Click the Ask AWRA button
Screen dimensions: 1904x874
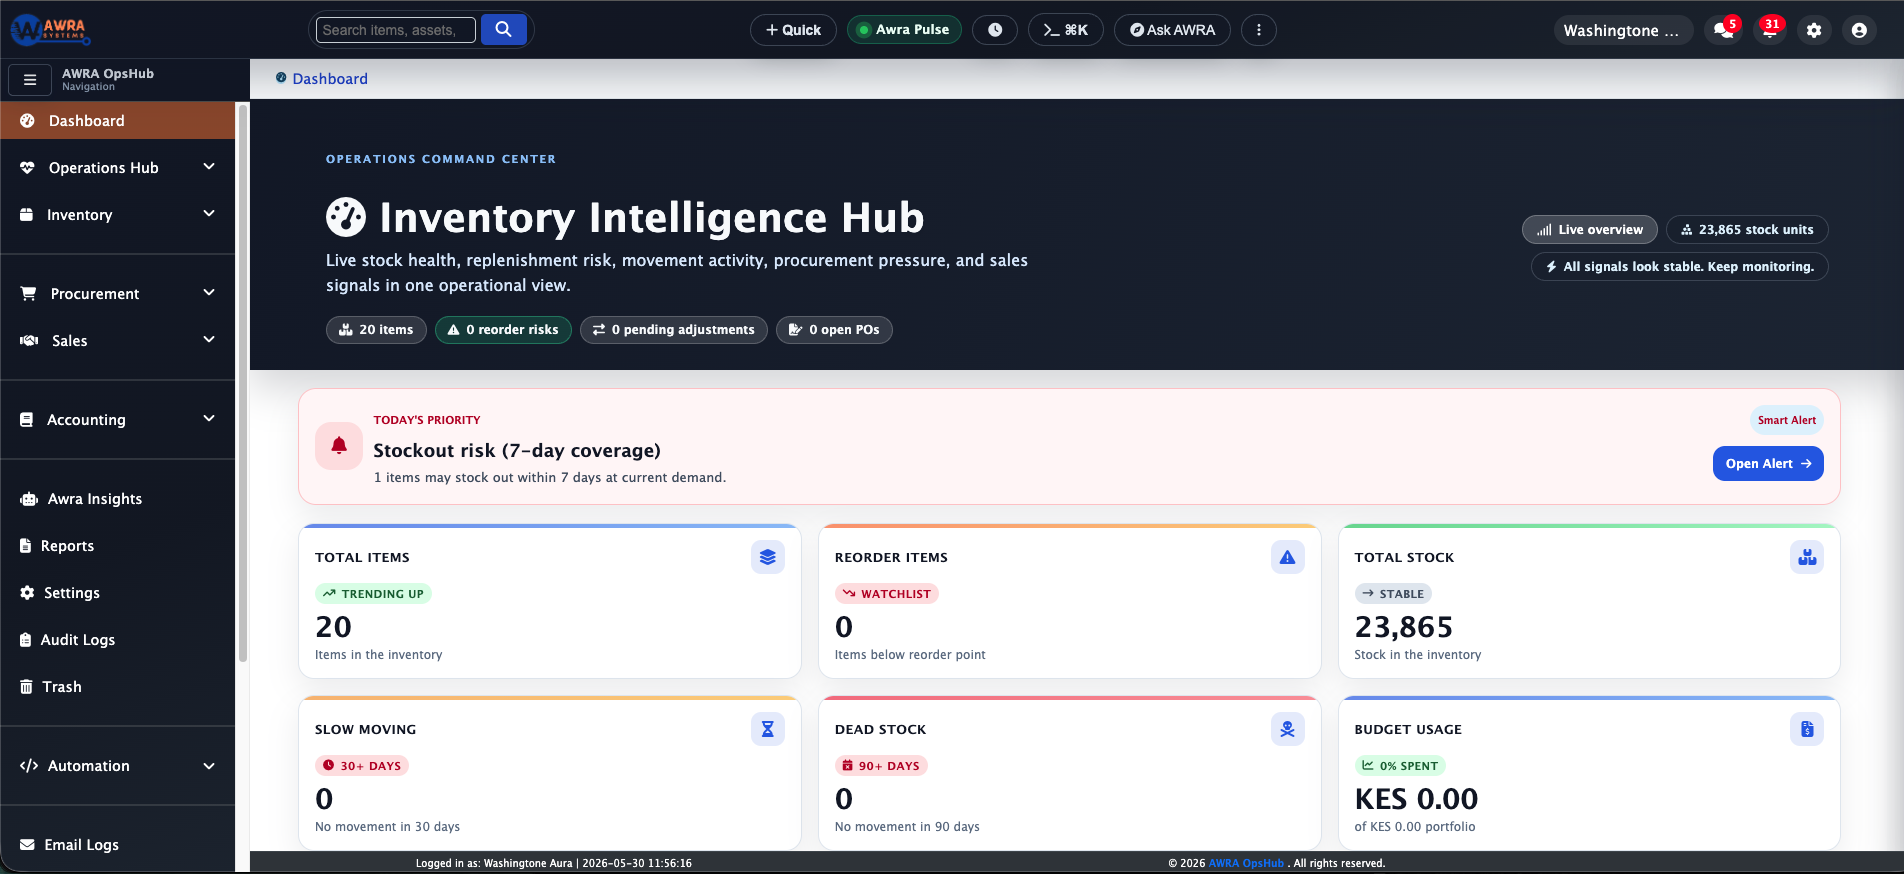(x=1172, y=30)
